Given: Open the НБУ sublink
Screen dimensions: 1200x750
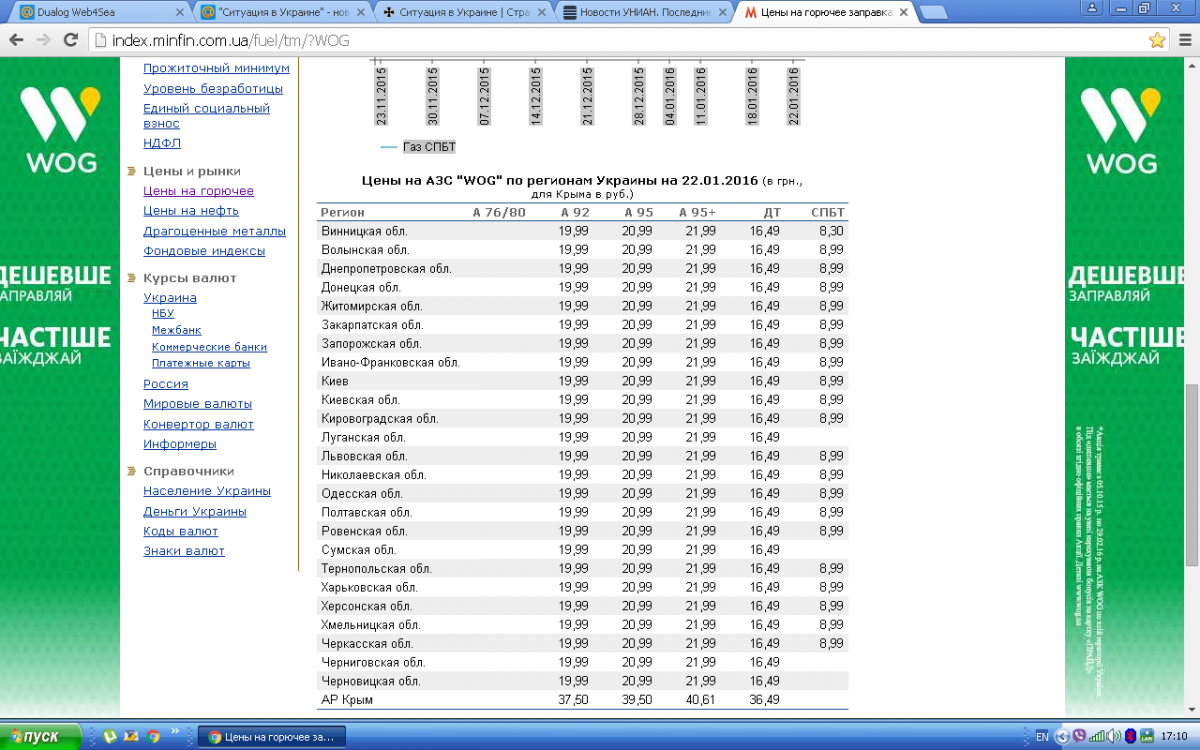Looking at the screenshot, I should [162, 313].
